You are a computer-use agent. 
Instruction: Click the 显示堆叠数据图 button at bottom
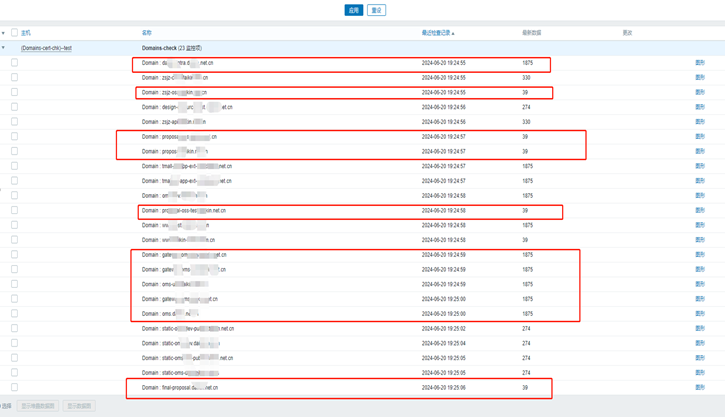pos(38,406)
